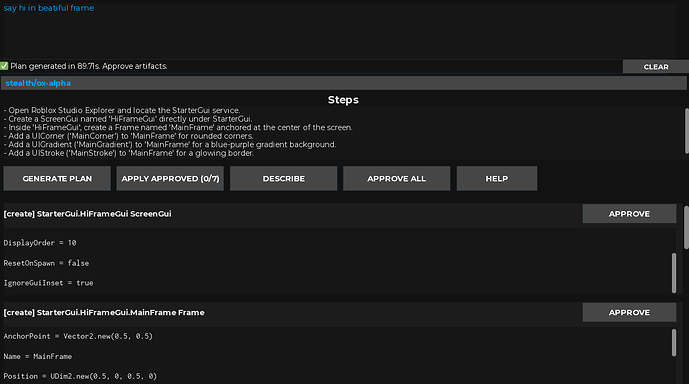Click the Generate Plan button
689x384 pixels.
[57, 178]
